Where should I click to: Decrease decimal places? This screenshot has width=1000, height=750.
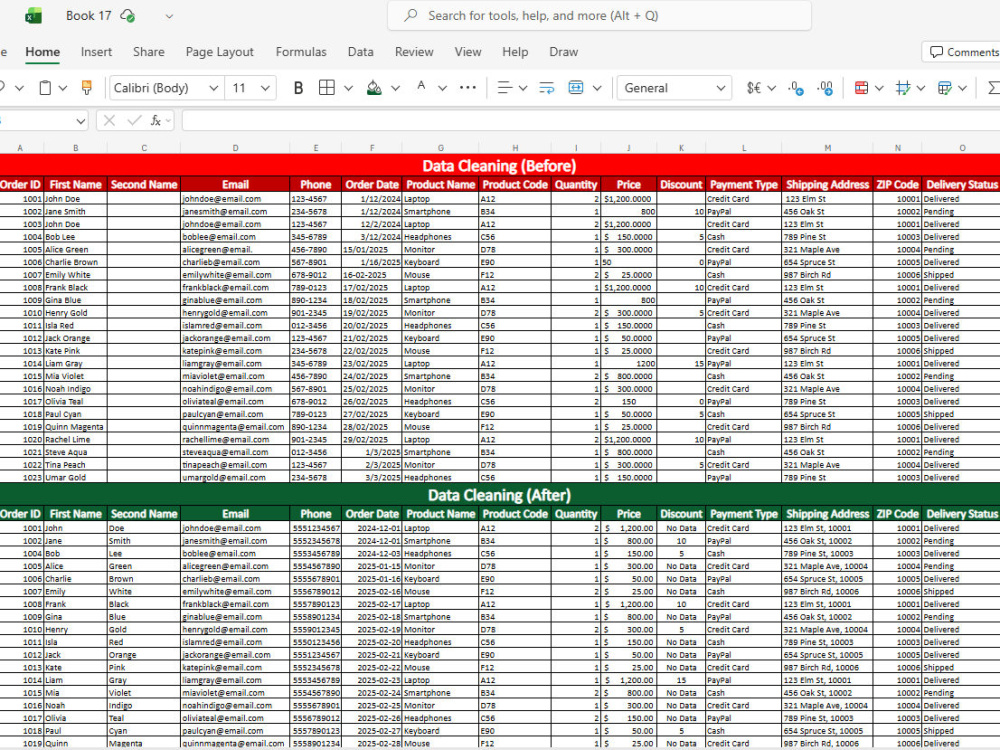tap(796, 88)
